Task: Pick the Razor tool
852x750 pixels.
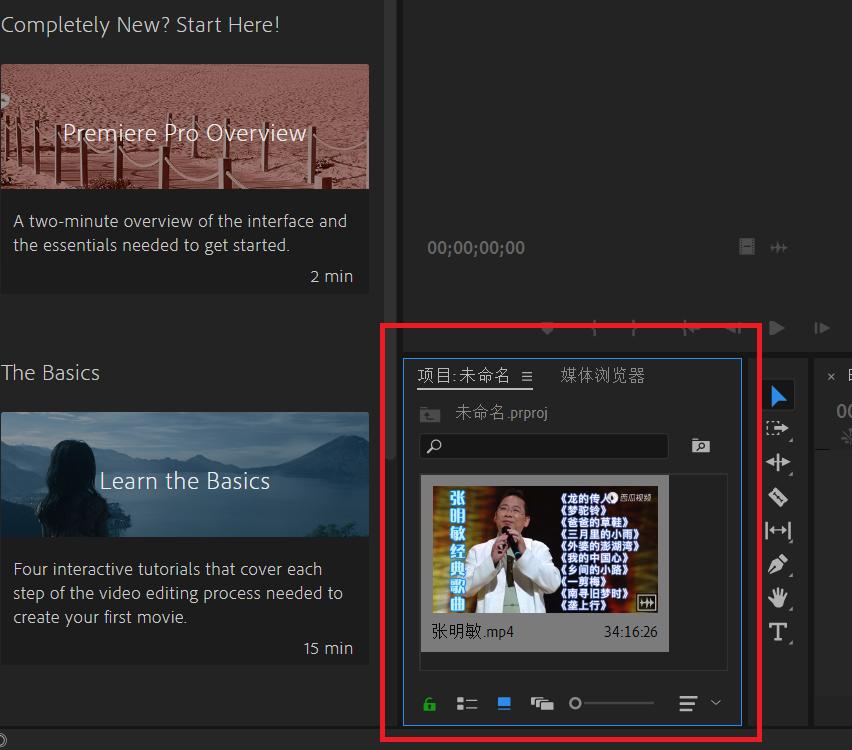Action: [777, 497]
